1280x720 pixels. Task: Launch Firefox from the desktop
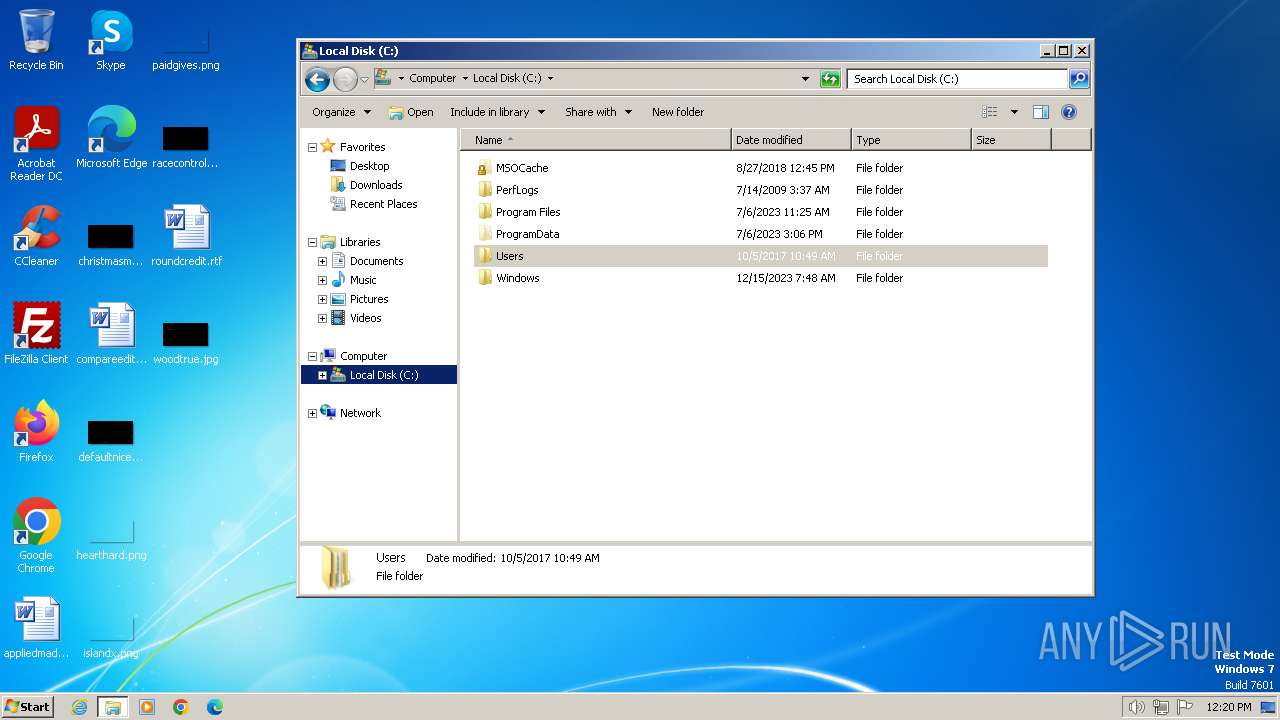[x=36, y=432]
